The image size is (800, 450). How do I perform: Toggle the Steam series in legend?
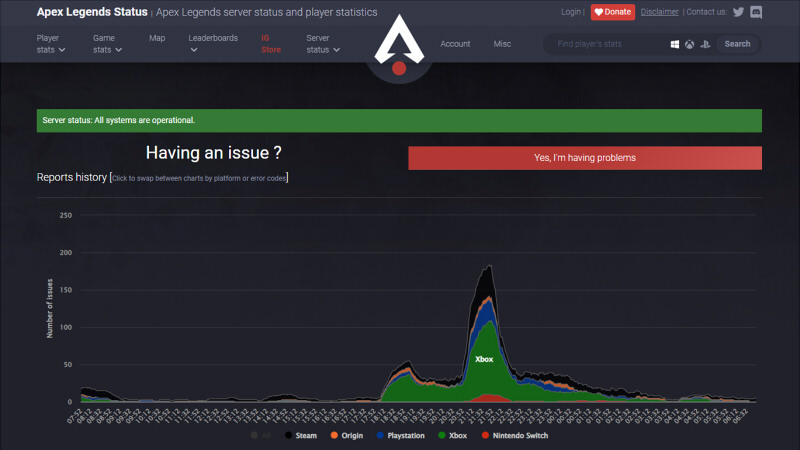[x=301, y=435]
